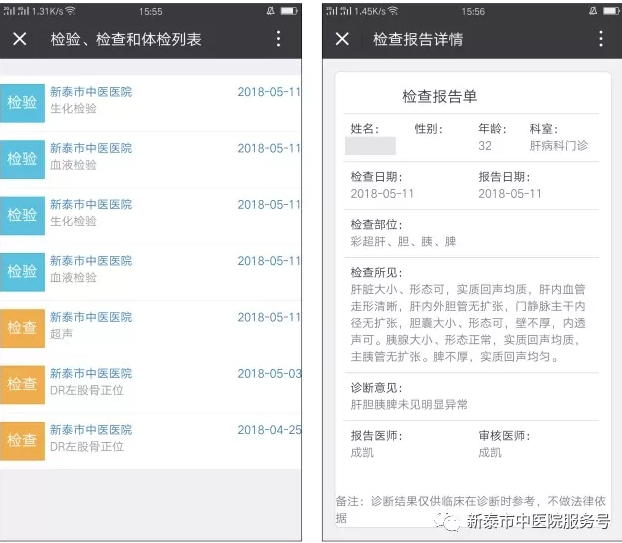622x543 pixels.
Task: Tap the orange 检查 badge beside 超声
Action: coord(22,327)
